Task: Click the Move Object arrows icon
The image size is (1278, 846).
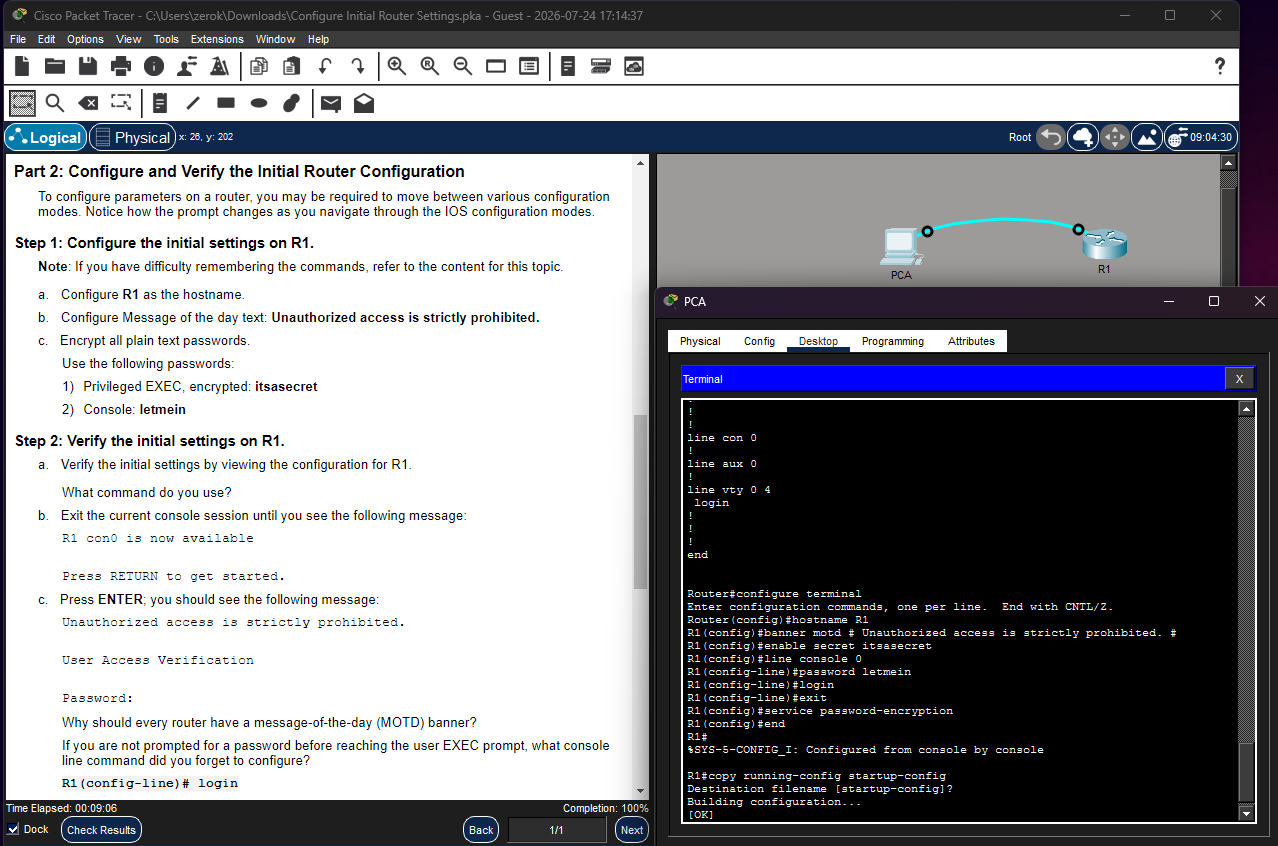Action: click(x=1115, y=137)
